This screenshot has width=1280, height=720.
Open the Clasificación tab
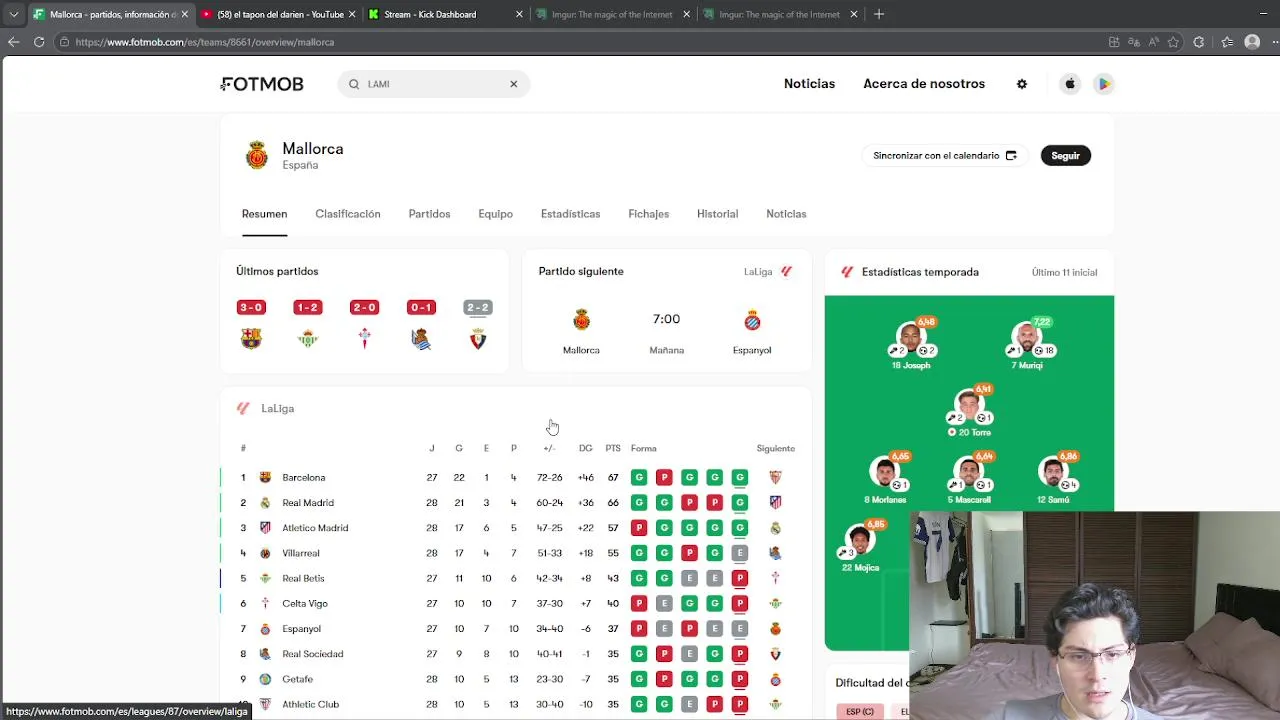(x=348, y=214)
